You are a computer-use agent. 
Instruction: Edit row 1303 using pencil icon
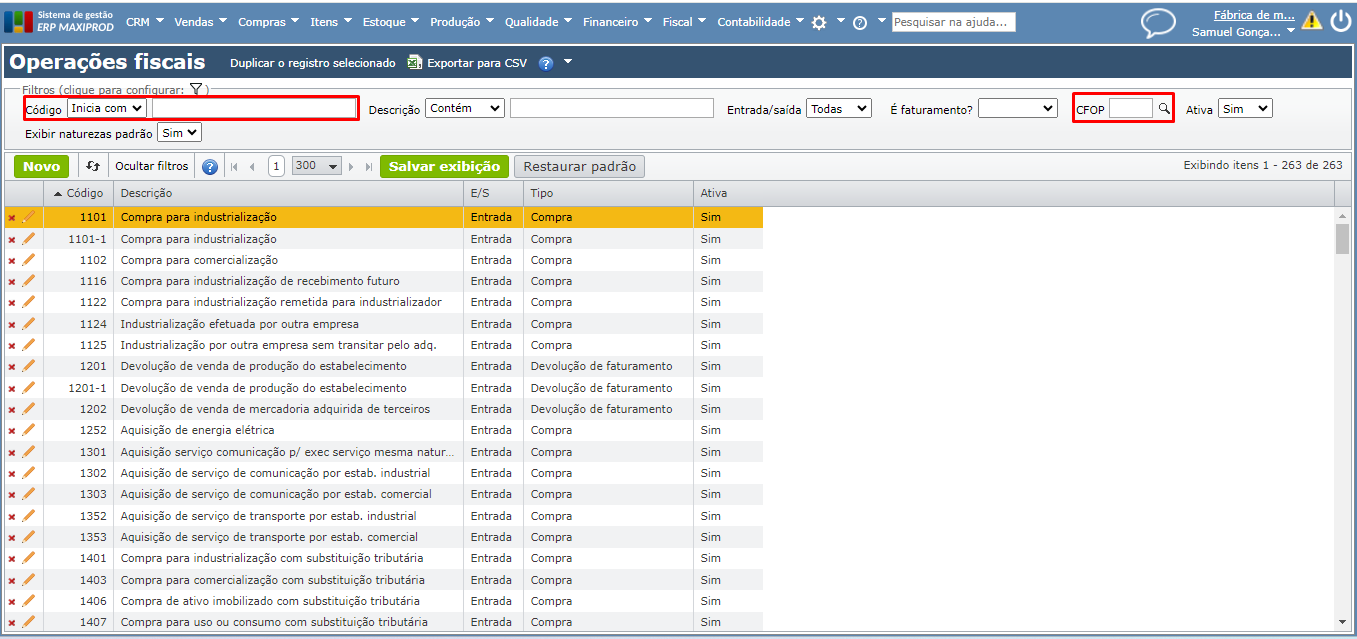click(28, 494)
